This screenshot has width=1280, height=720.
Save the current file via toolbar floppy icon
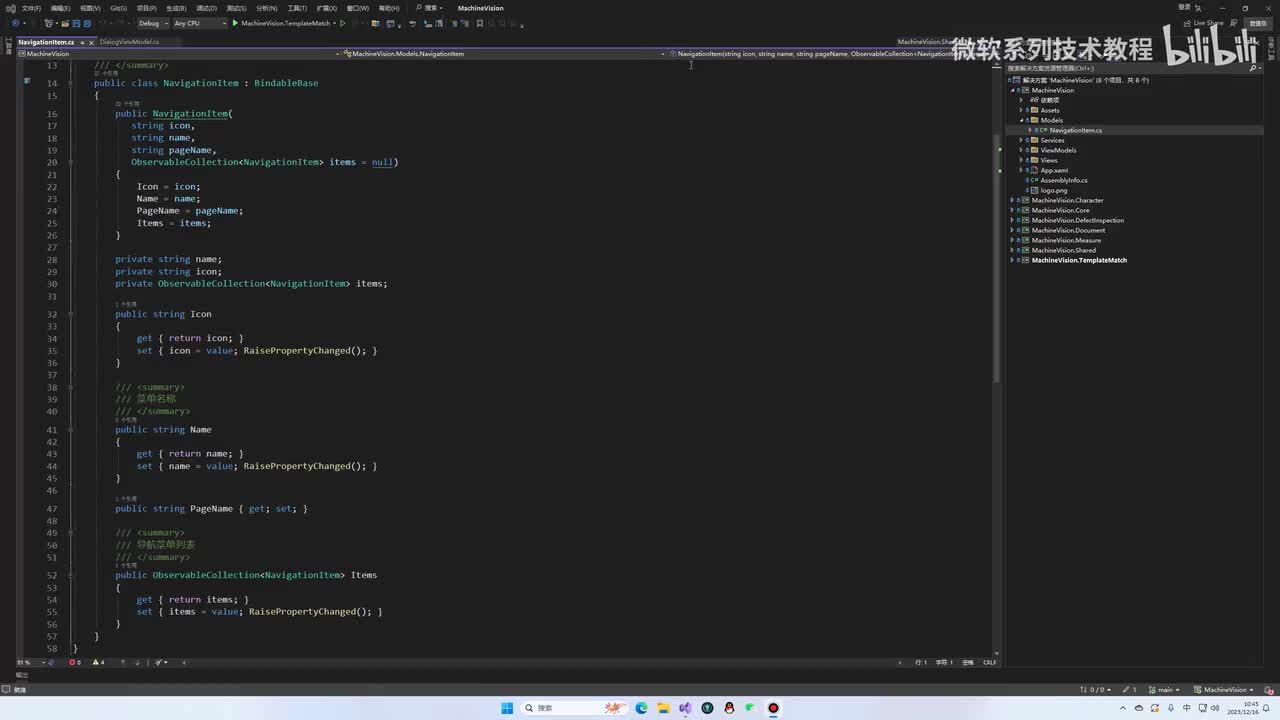click(76, 23)
